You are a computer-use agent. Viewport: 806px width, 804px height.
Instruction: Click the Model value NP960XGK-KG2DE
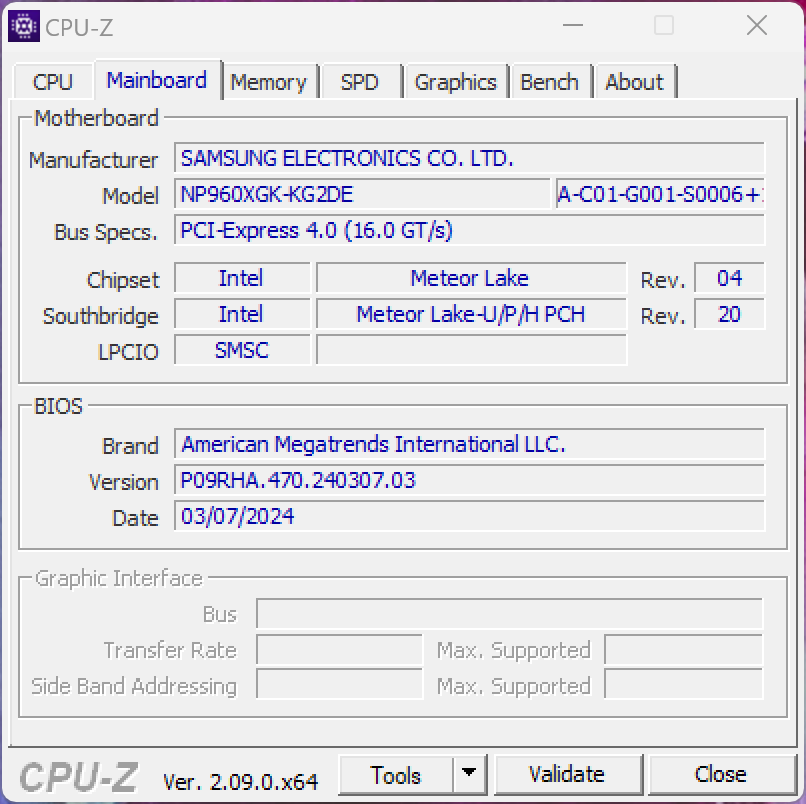tap(362, 194)
